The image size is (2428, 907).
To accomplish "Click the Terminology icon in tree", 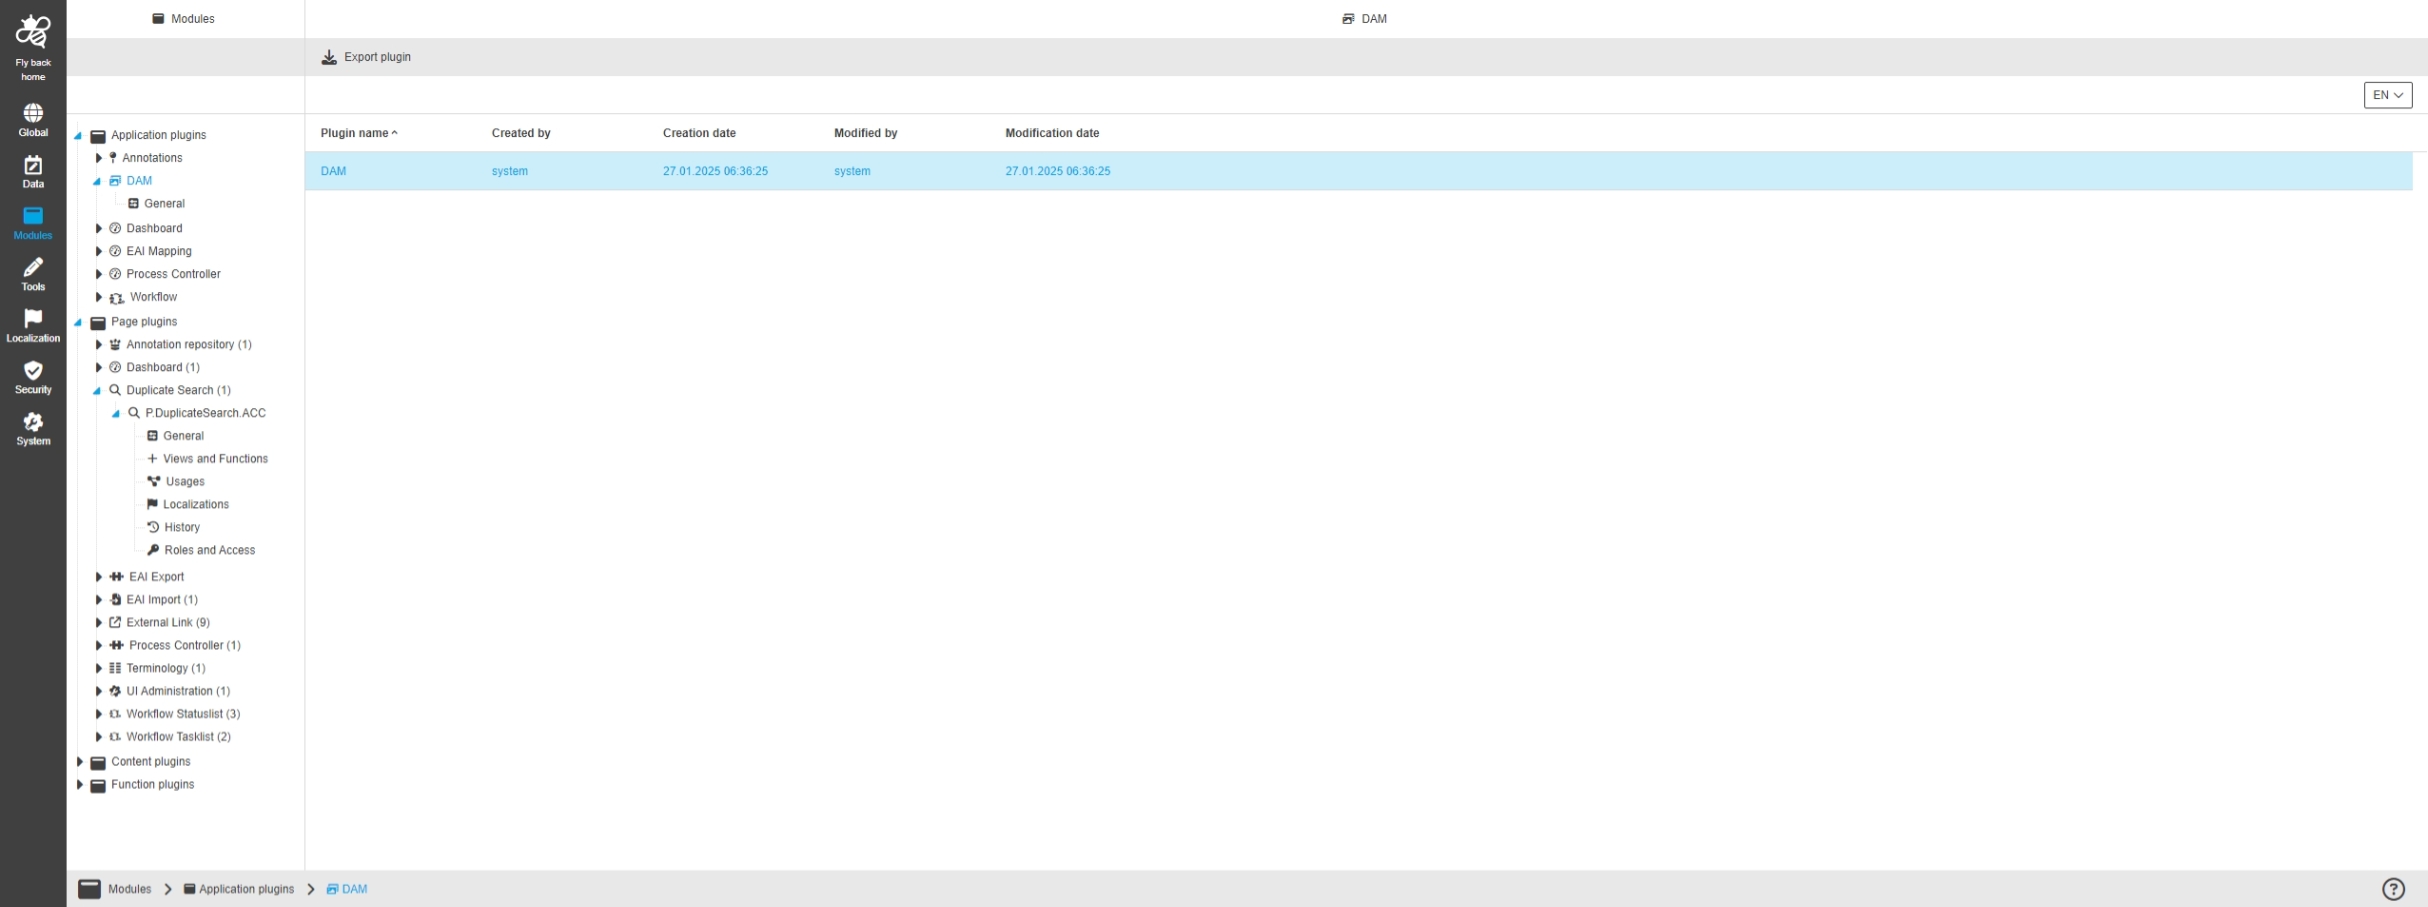I will (x=115, y=668).
